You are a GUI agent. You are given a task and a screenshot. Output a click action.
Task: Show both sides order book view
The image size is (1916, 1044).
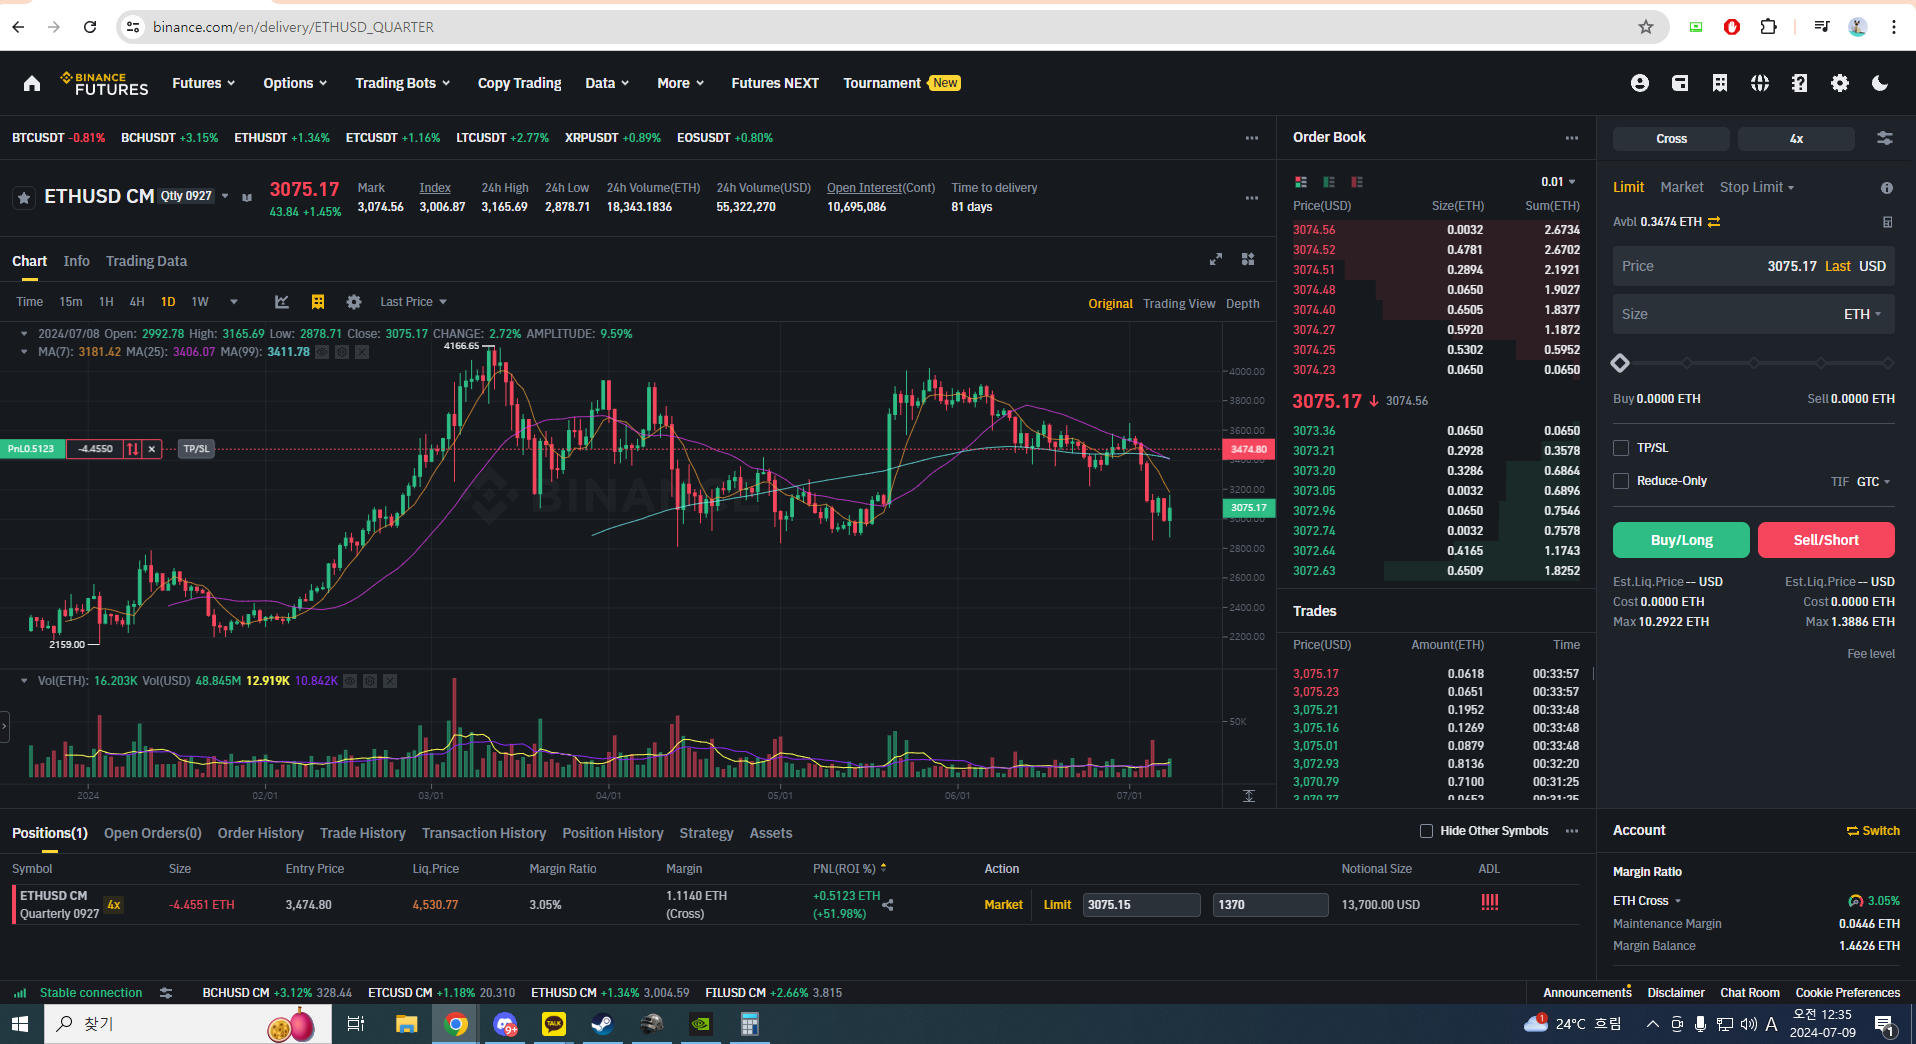[1301, 182]
